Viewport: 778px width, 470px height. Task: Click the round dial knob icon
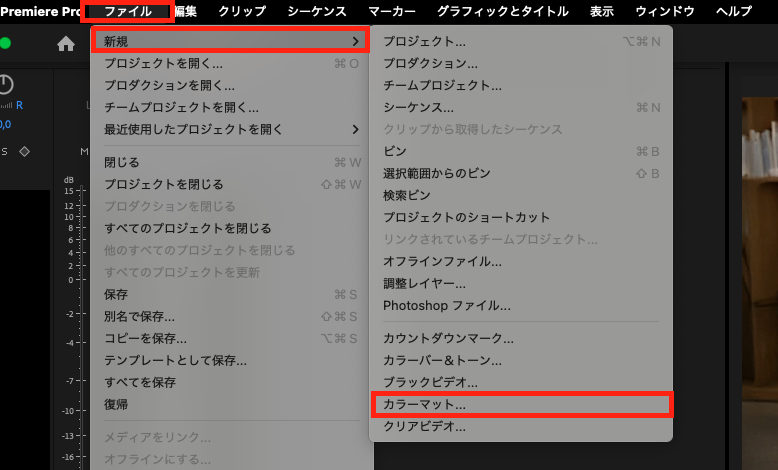6,84
